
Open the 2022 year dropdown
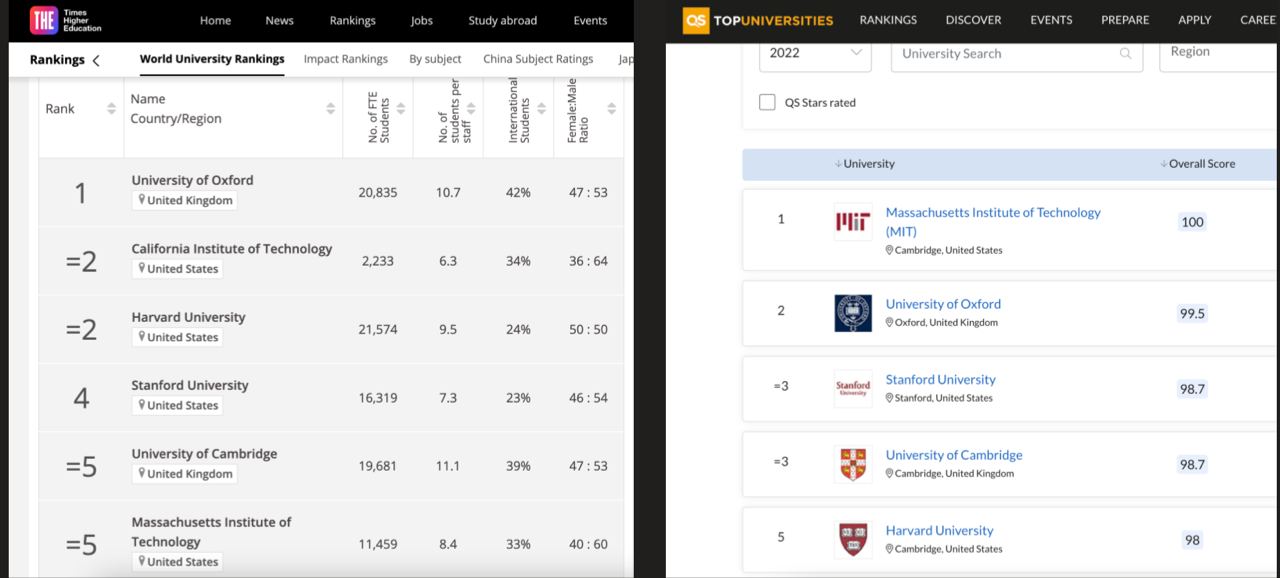pos(815,53)
